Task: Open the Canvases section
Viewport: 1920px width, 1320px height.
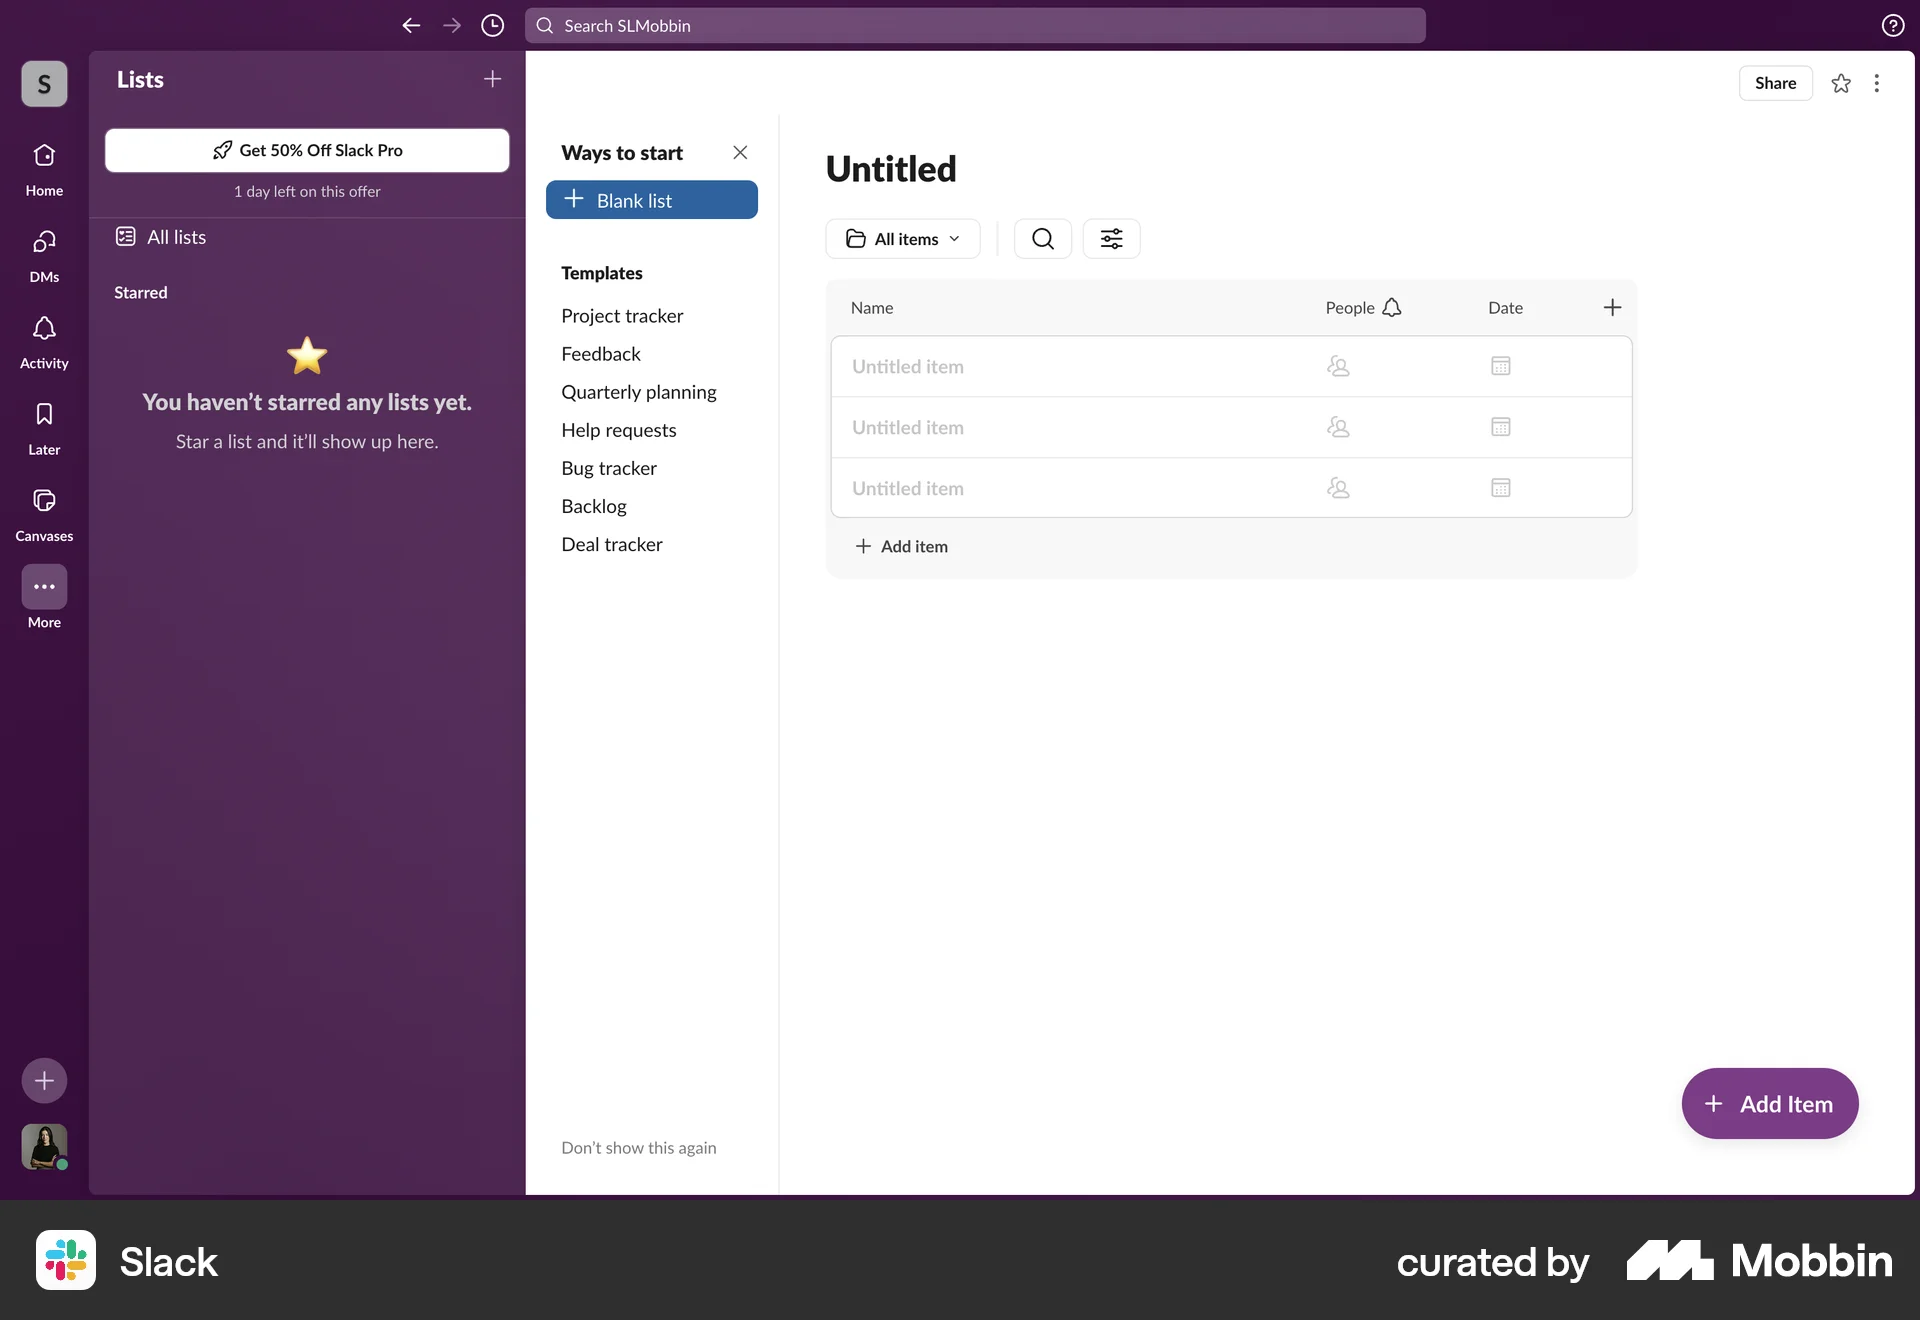Action: (43, 513)
